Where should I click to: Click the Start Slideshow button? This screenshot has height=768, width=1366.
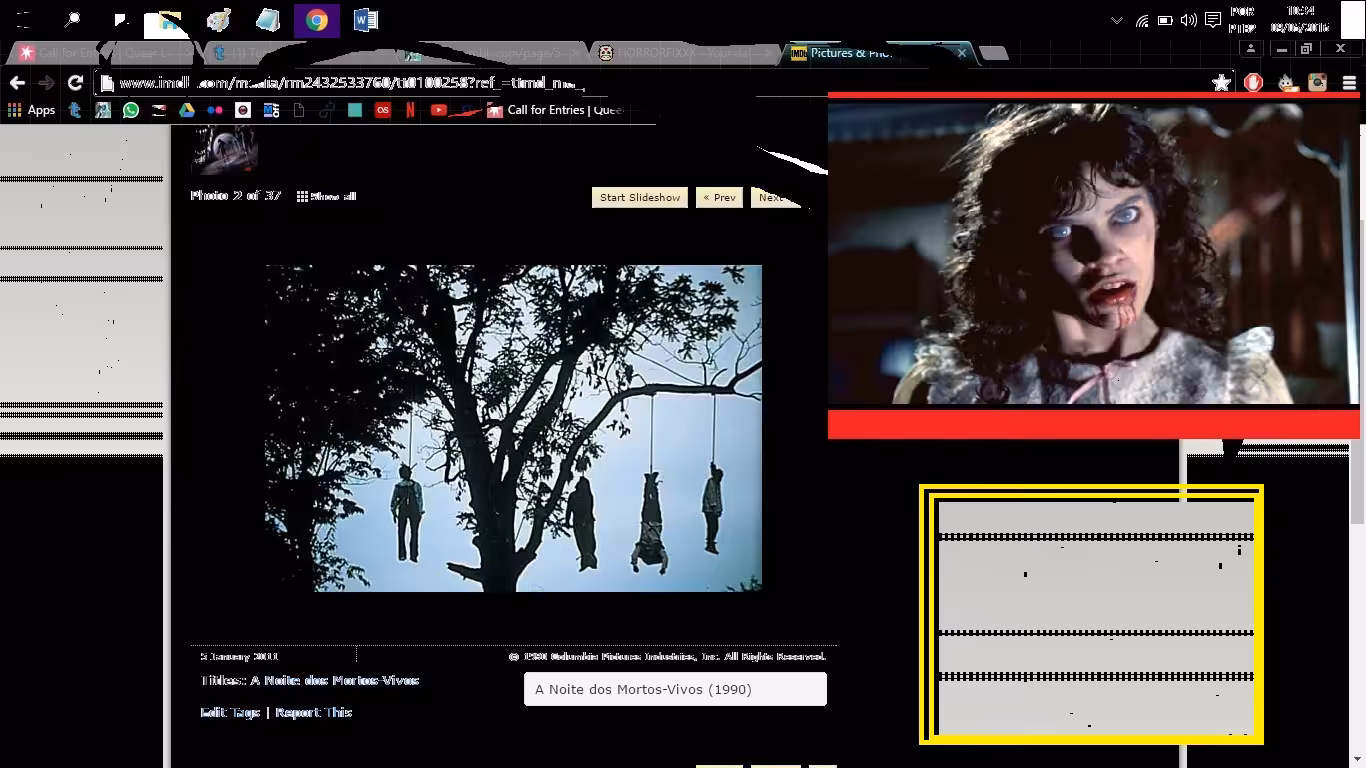point(640,197)
